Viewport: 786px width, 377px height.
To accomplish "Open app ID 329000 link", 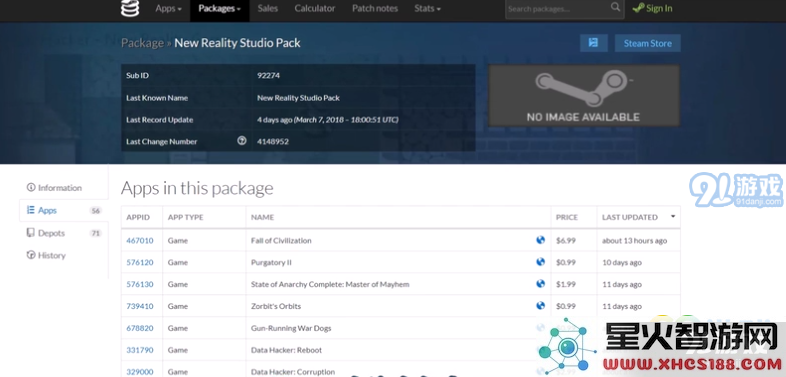I will pos(140,372).
